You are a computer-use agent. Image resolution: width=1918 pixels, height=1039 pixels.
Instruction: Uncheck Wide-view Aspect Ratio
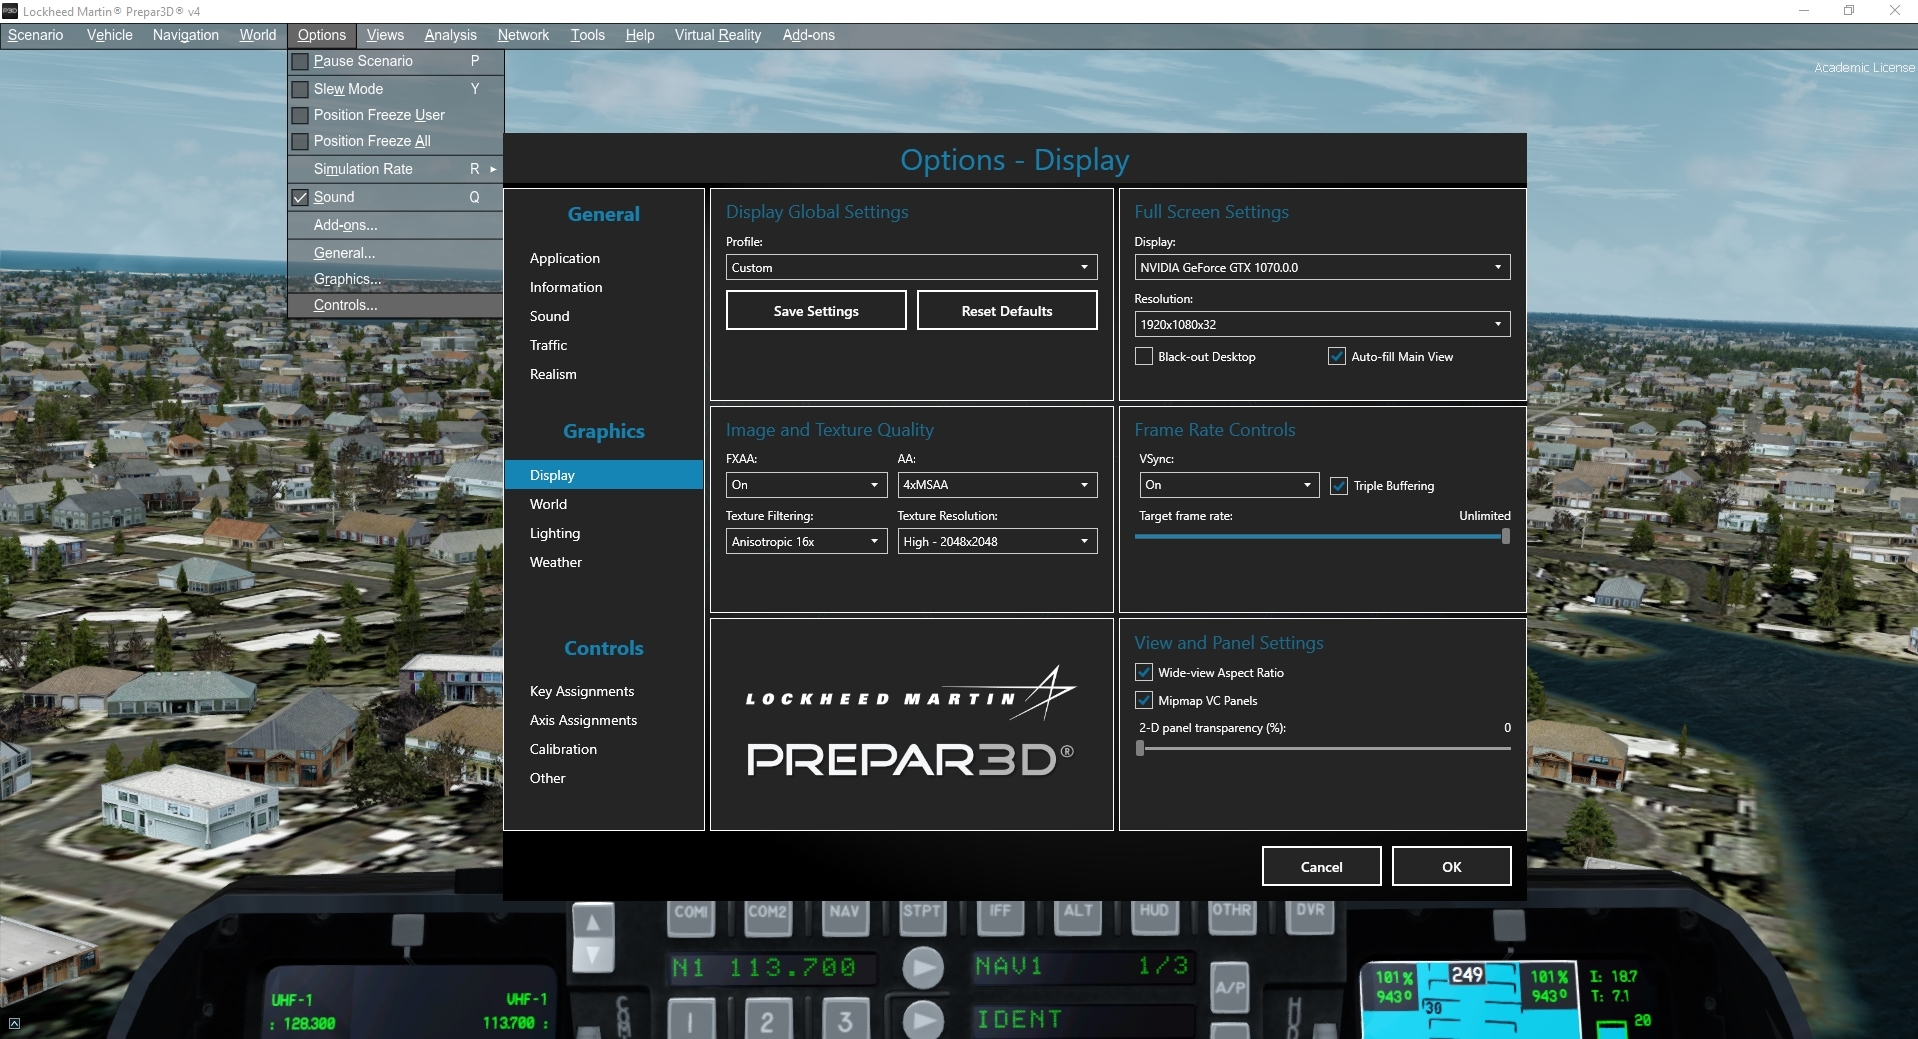coord(1143,672)
